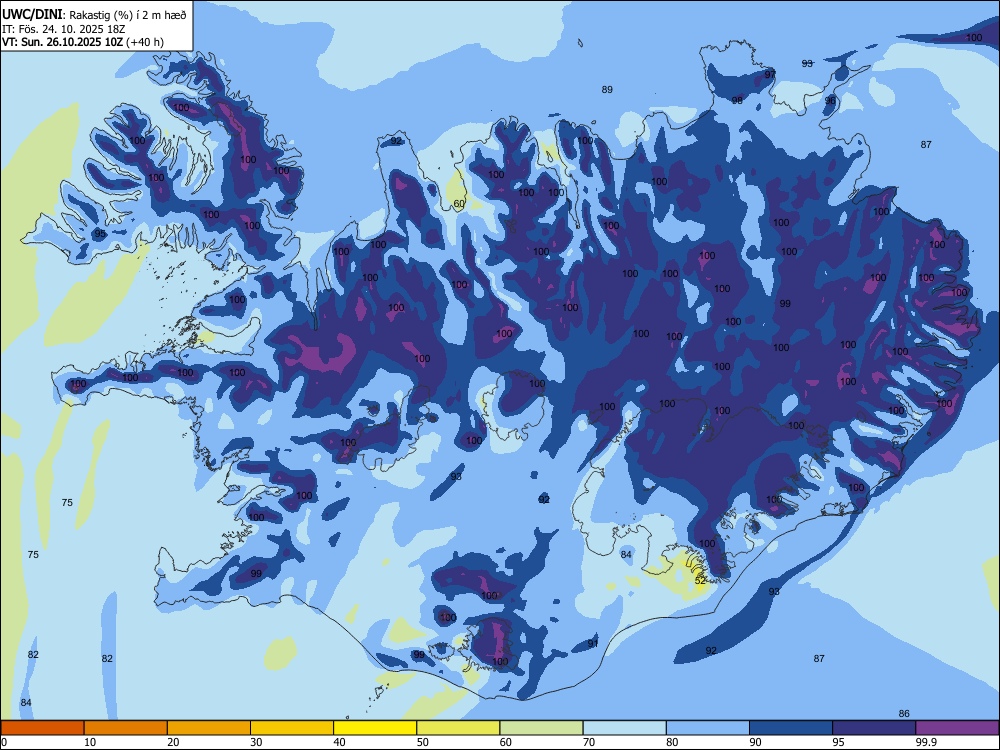Click the 0–10 dark orange legend swatch
Viewport: 1000px width, 750px height.
(x=42, y=728)
